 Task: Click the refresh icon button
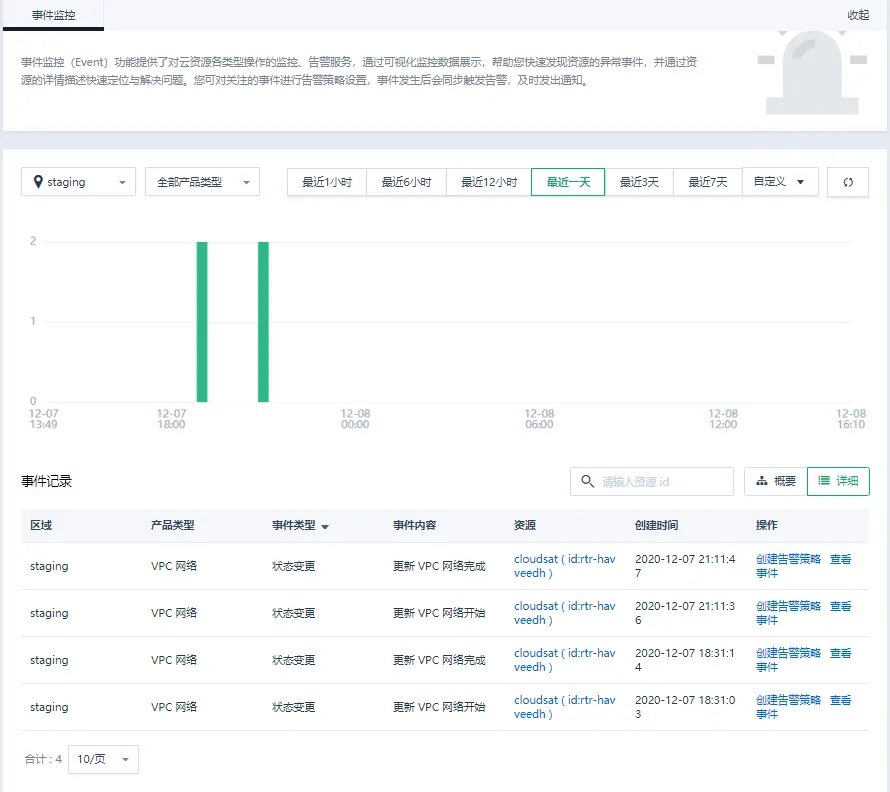pyautogui.click(x=848, y=182)
